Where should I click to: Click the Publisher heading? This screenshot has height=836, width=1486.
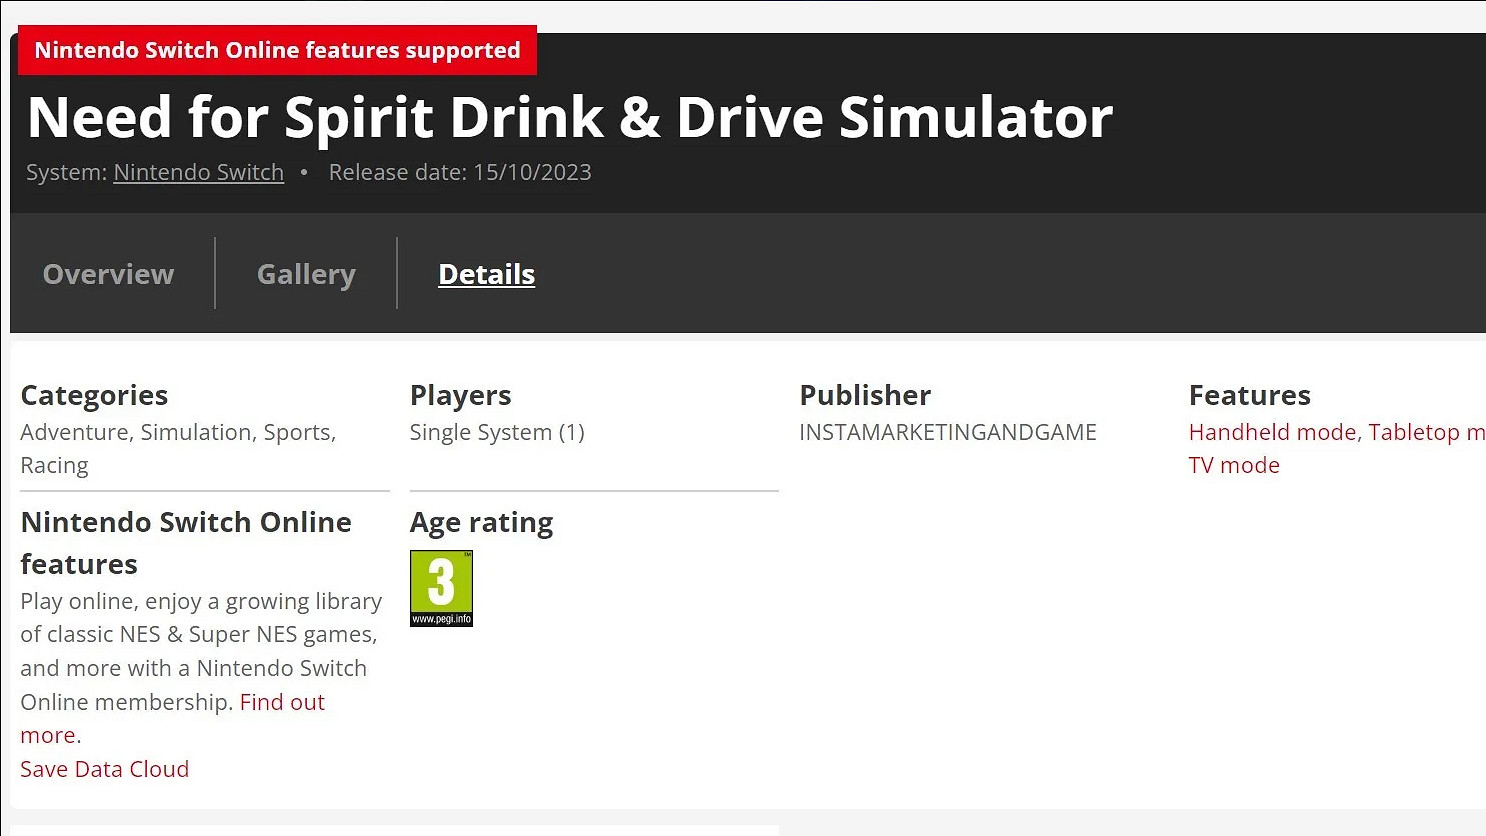(x=864, y=395)
